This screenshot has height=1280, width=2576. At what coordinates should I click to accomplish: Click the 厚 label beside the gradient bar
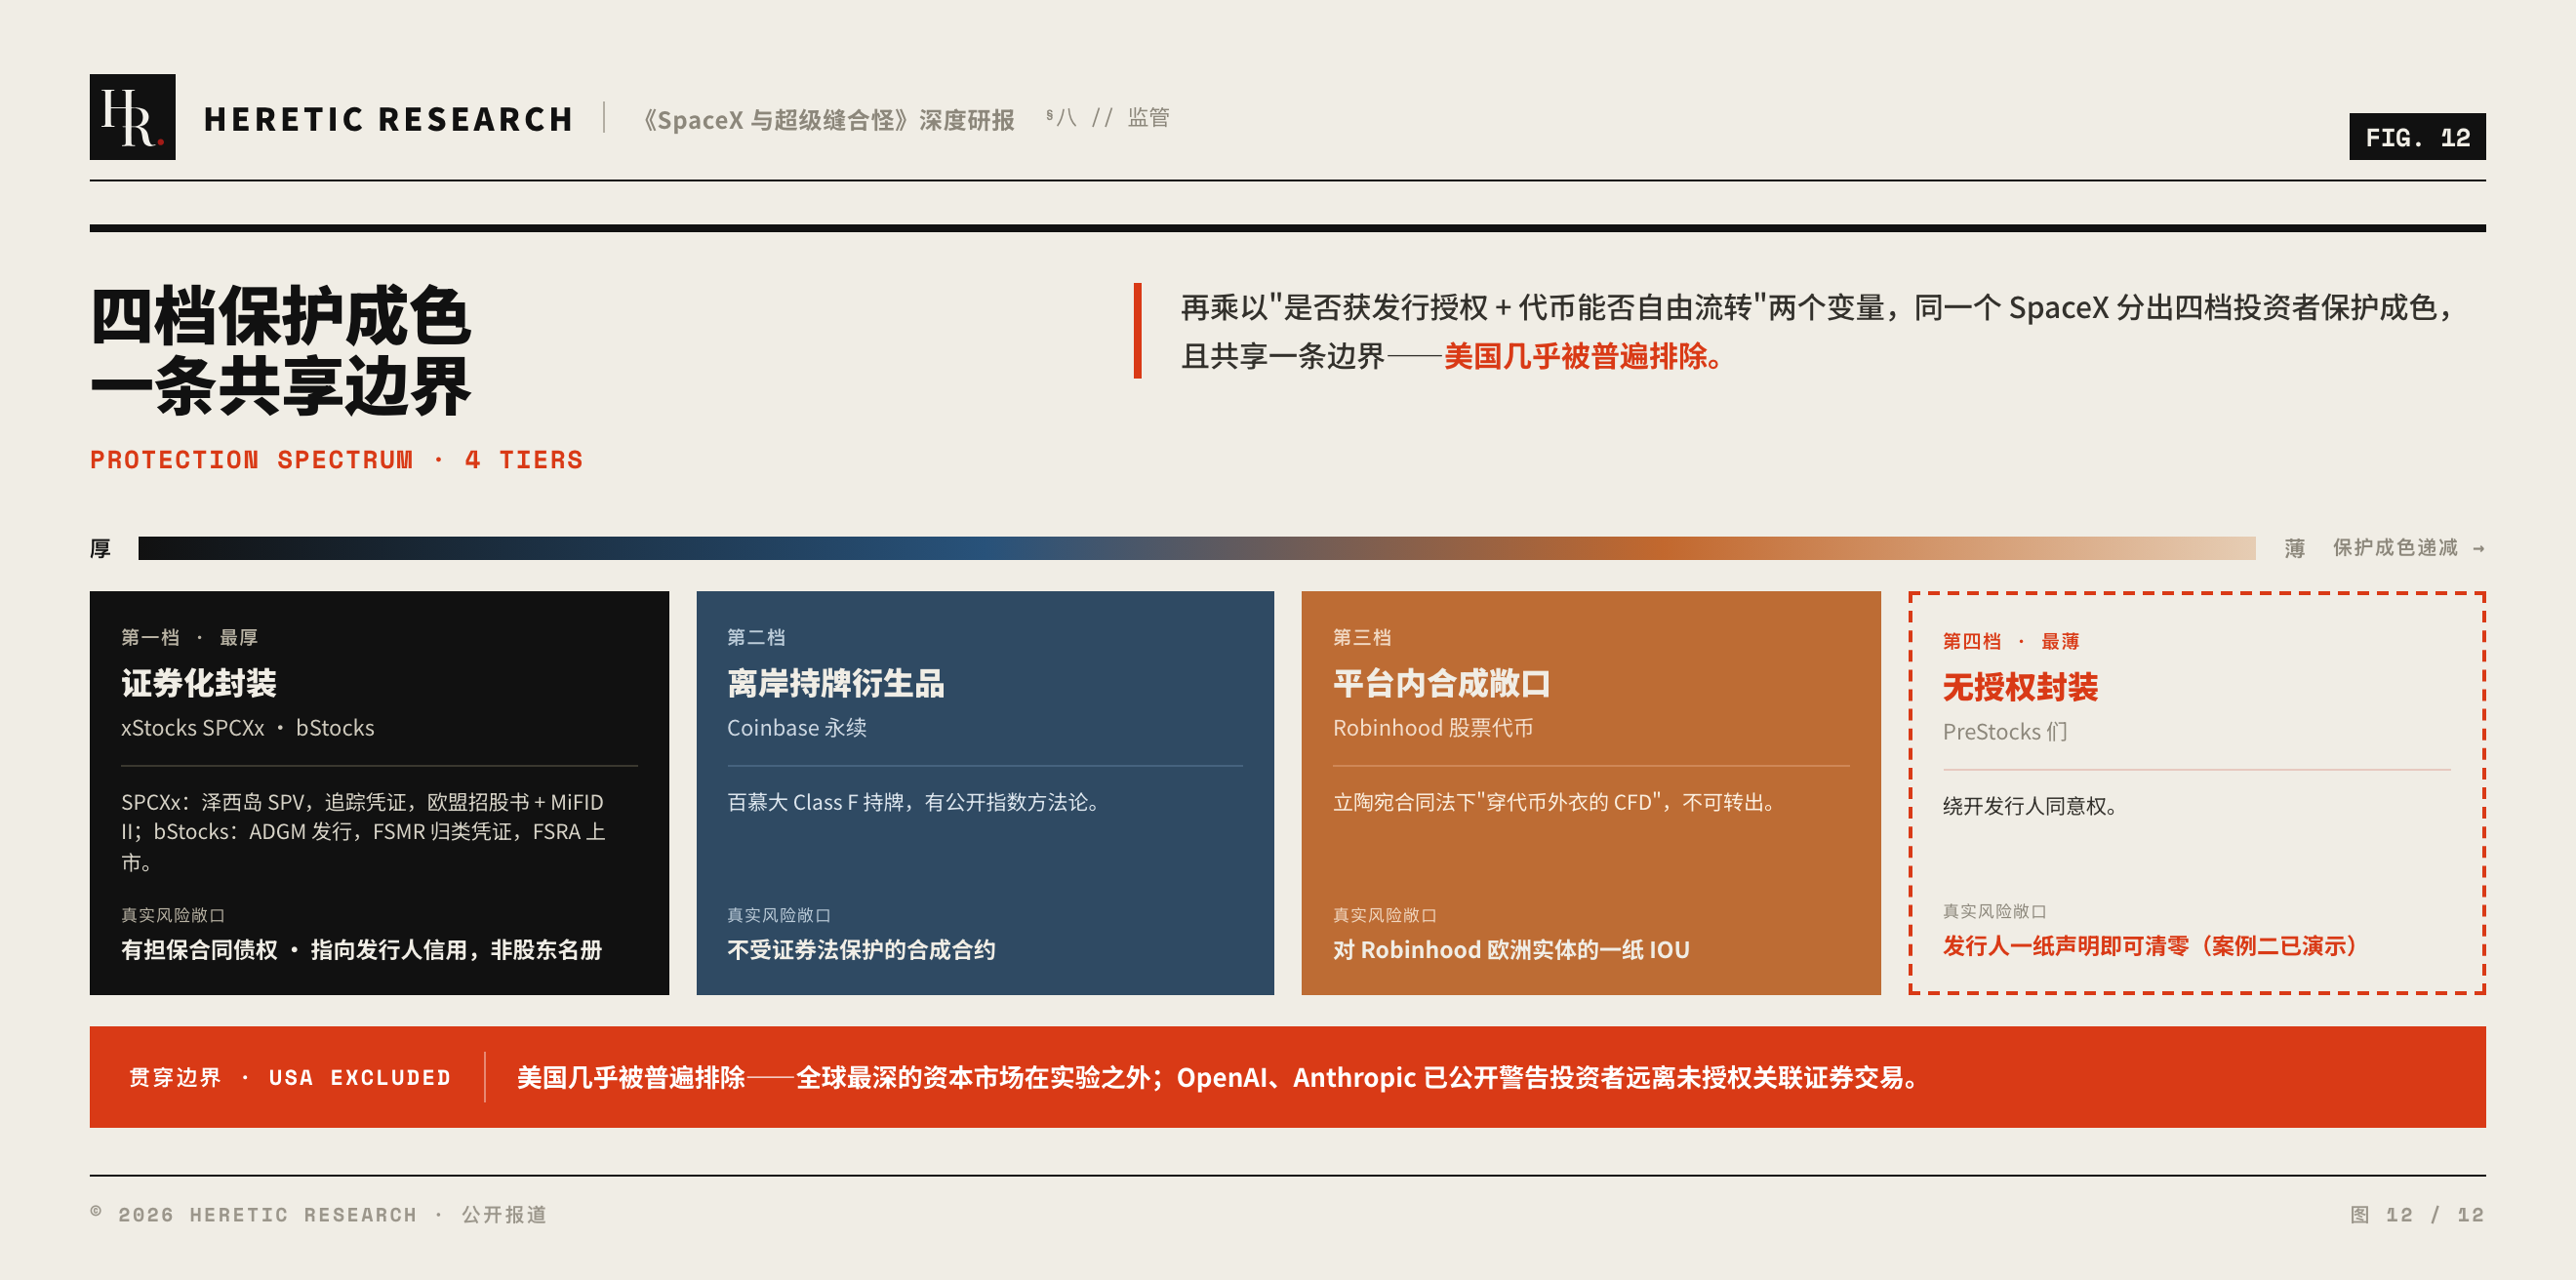[x=100, y=549]
